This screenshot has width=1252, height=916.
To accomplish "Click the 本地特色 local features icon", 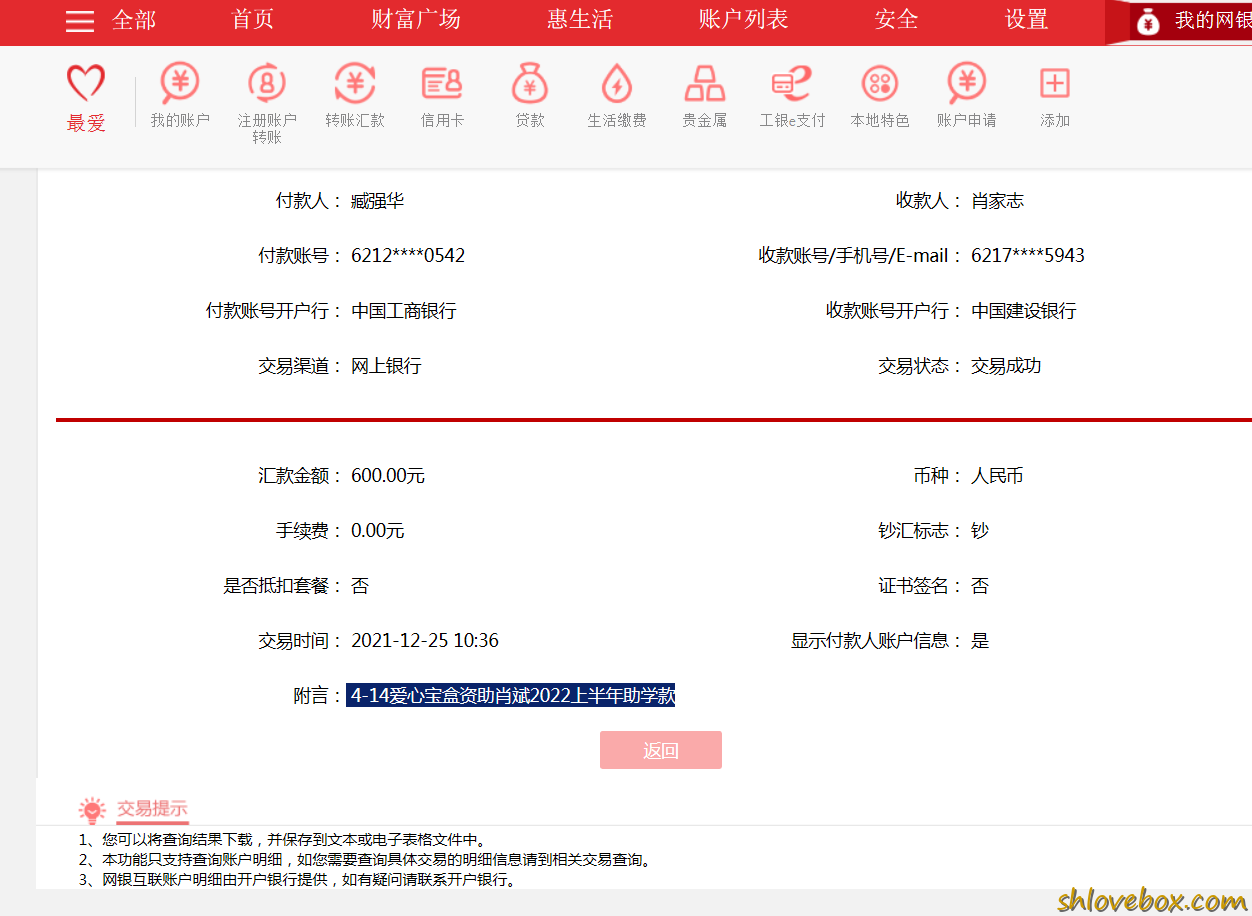I will 880,83.
